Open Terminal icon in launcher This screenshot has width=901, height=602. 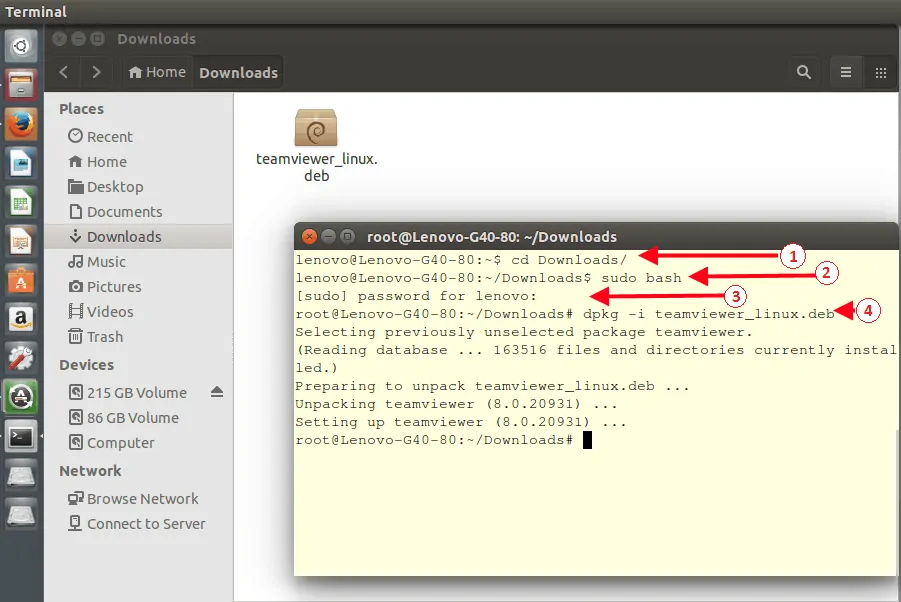[21, 437]
